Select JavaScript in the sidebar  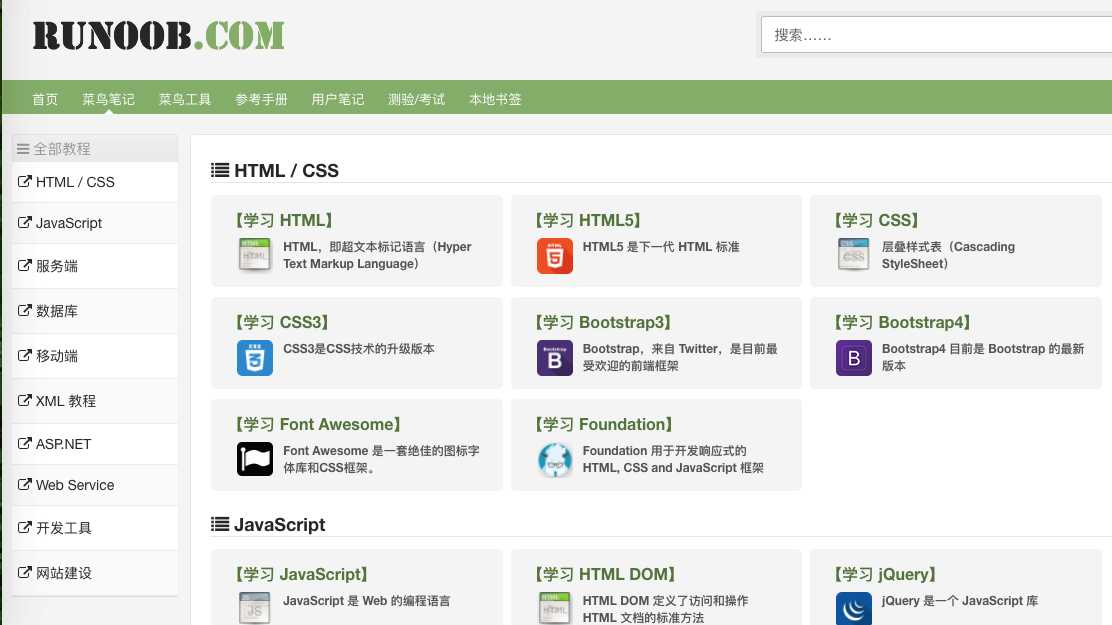point(95,223)
